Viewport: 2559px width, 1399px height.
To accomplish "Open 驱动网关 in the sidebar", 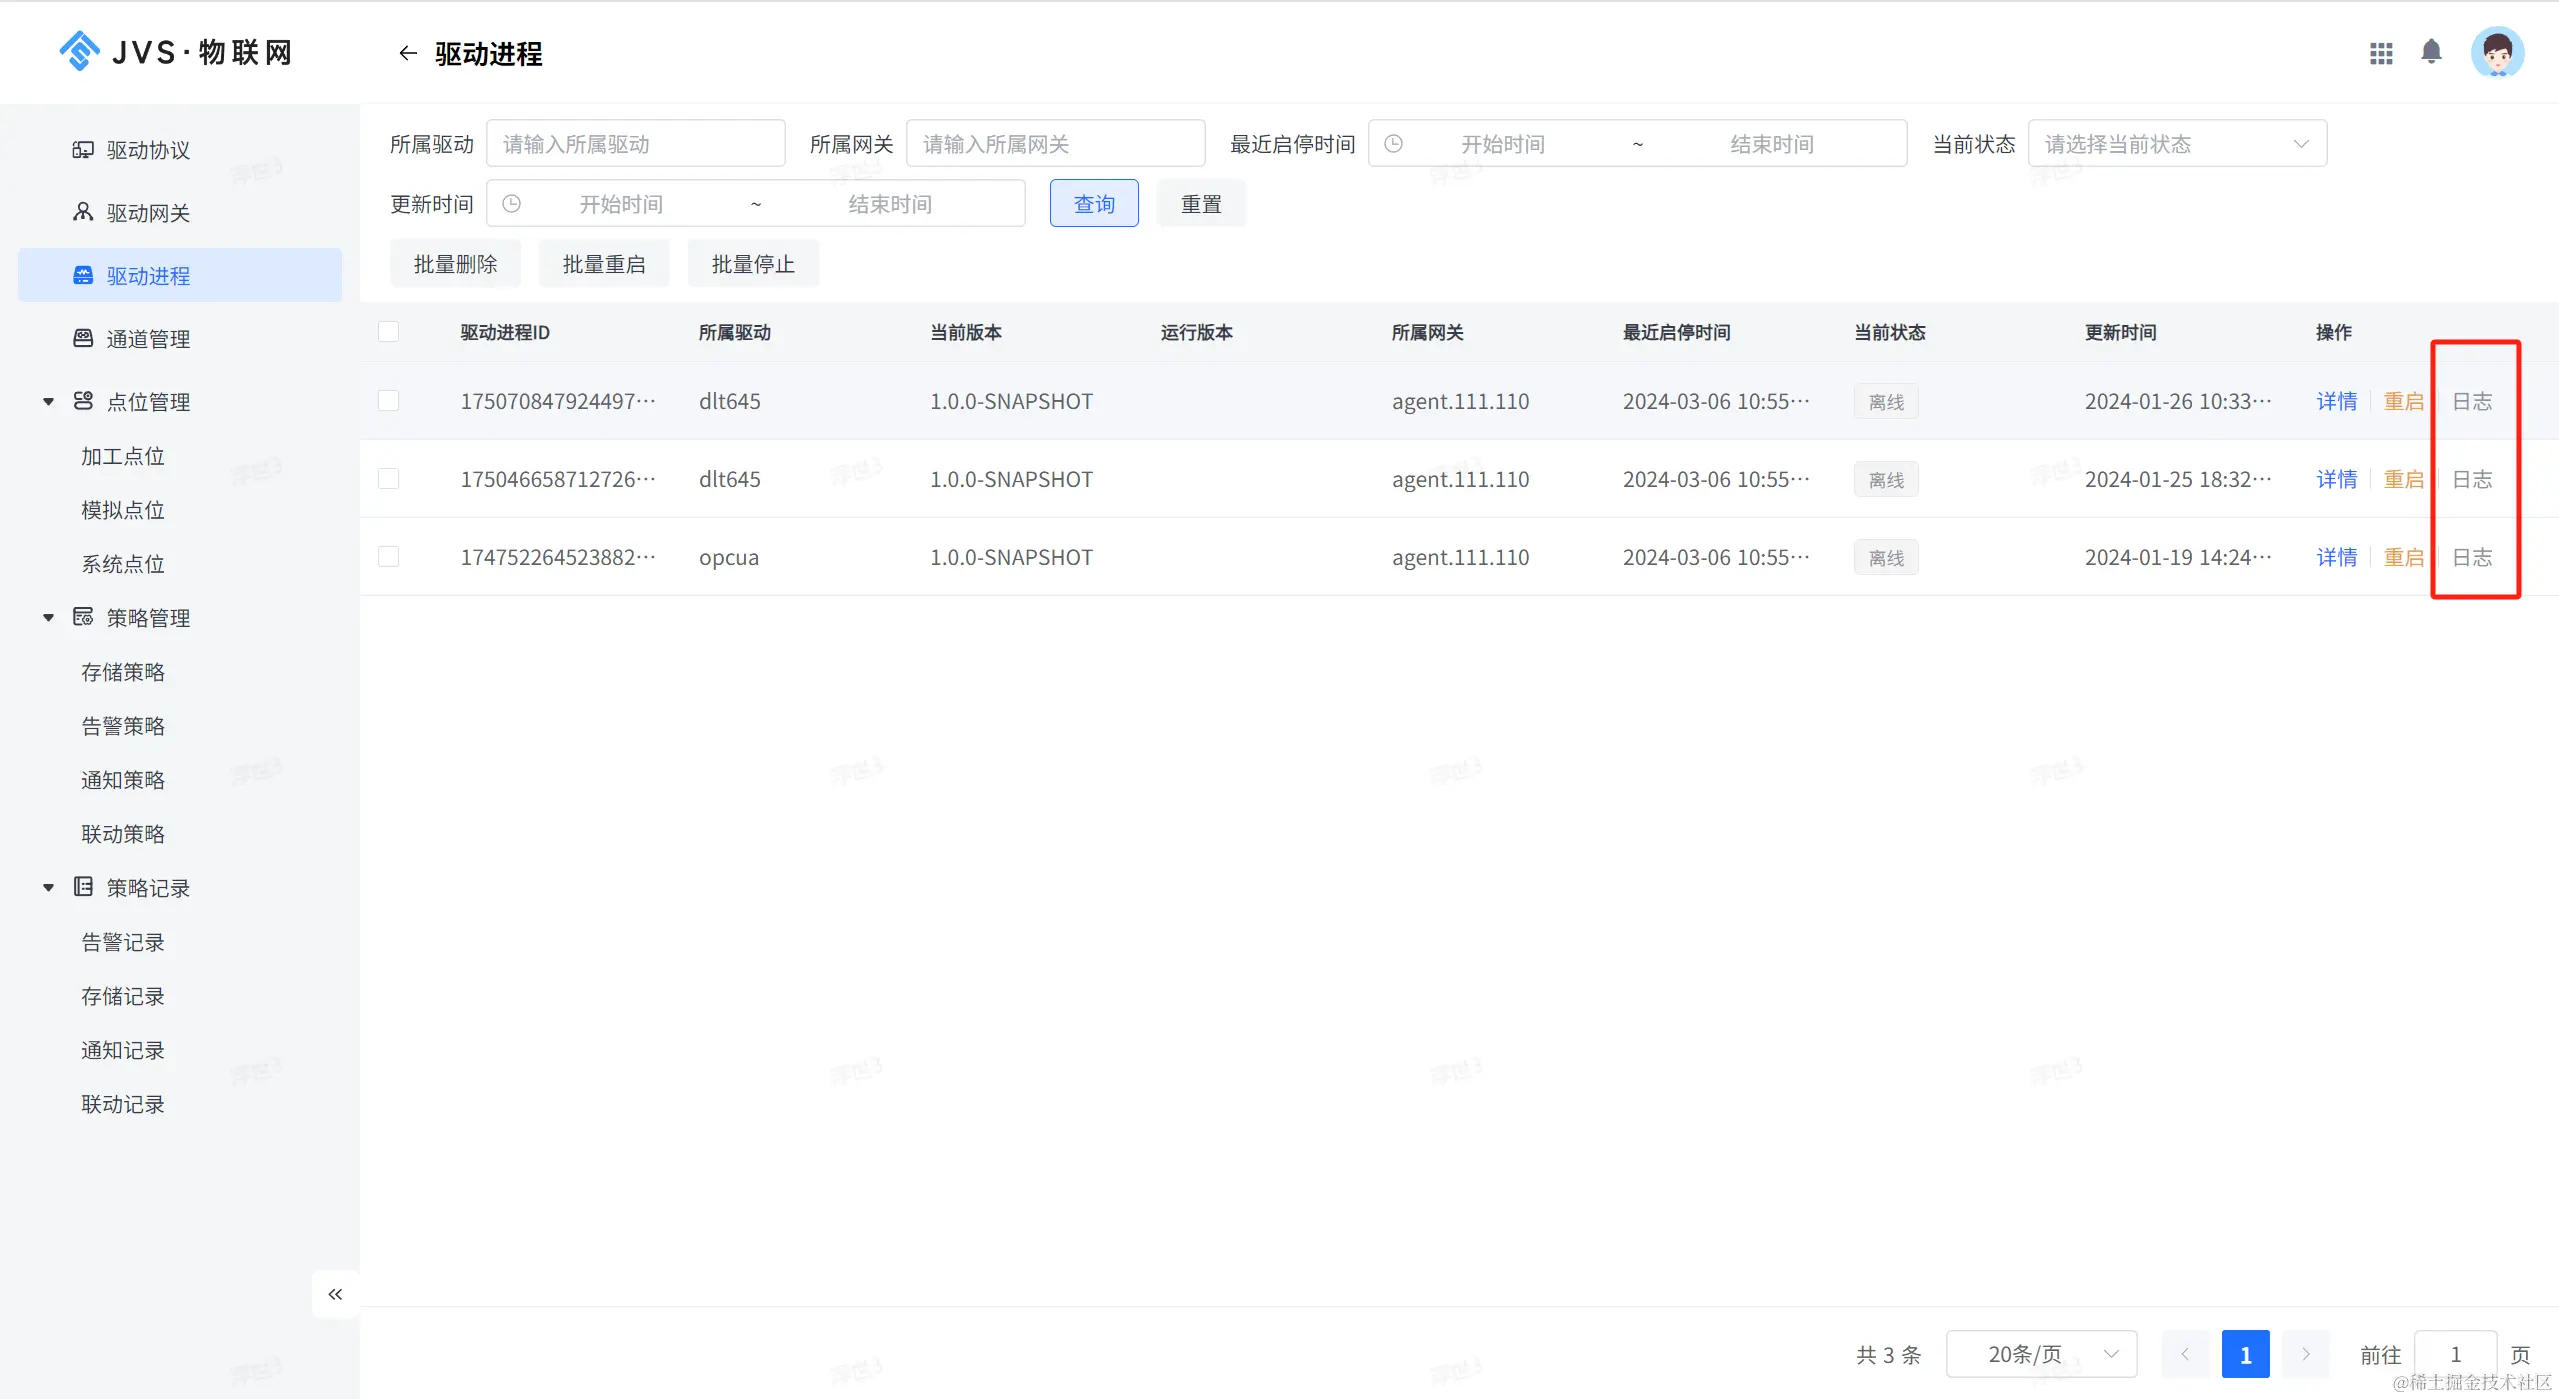I will pos(148,213).
